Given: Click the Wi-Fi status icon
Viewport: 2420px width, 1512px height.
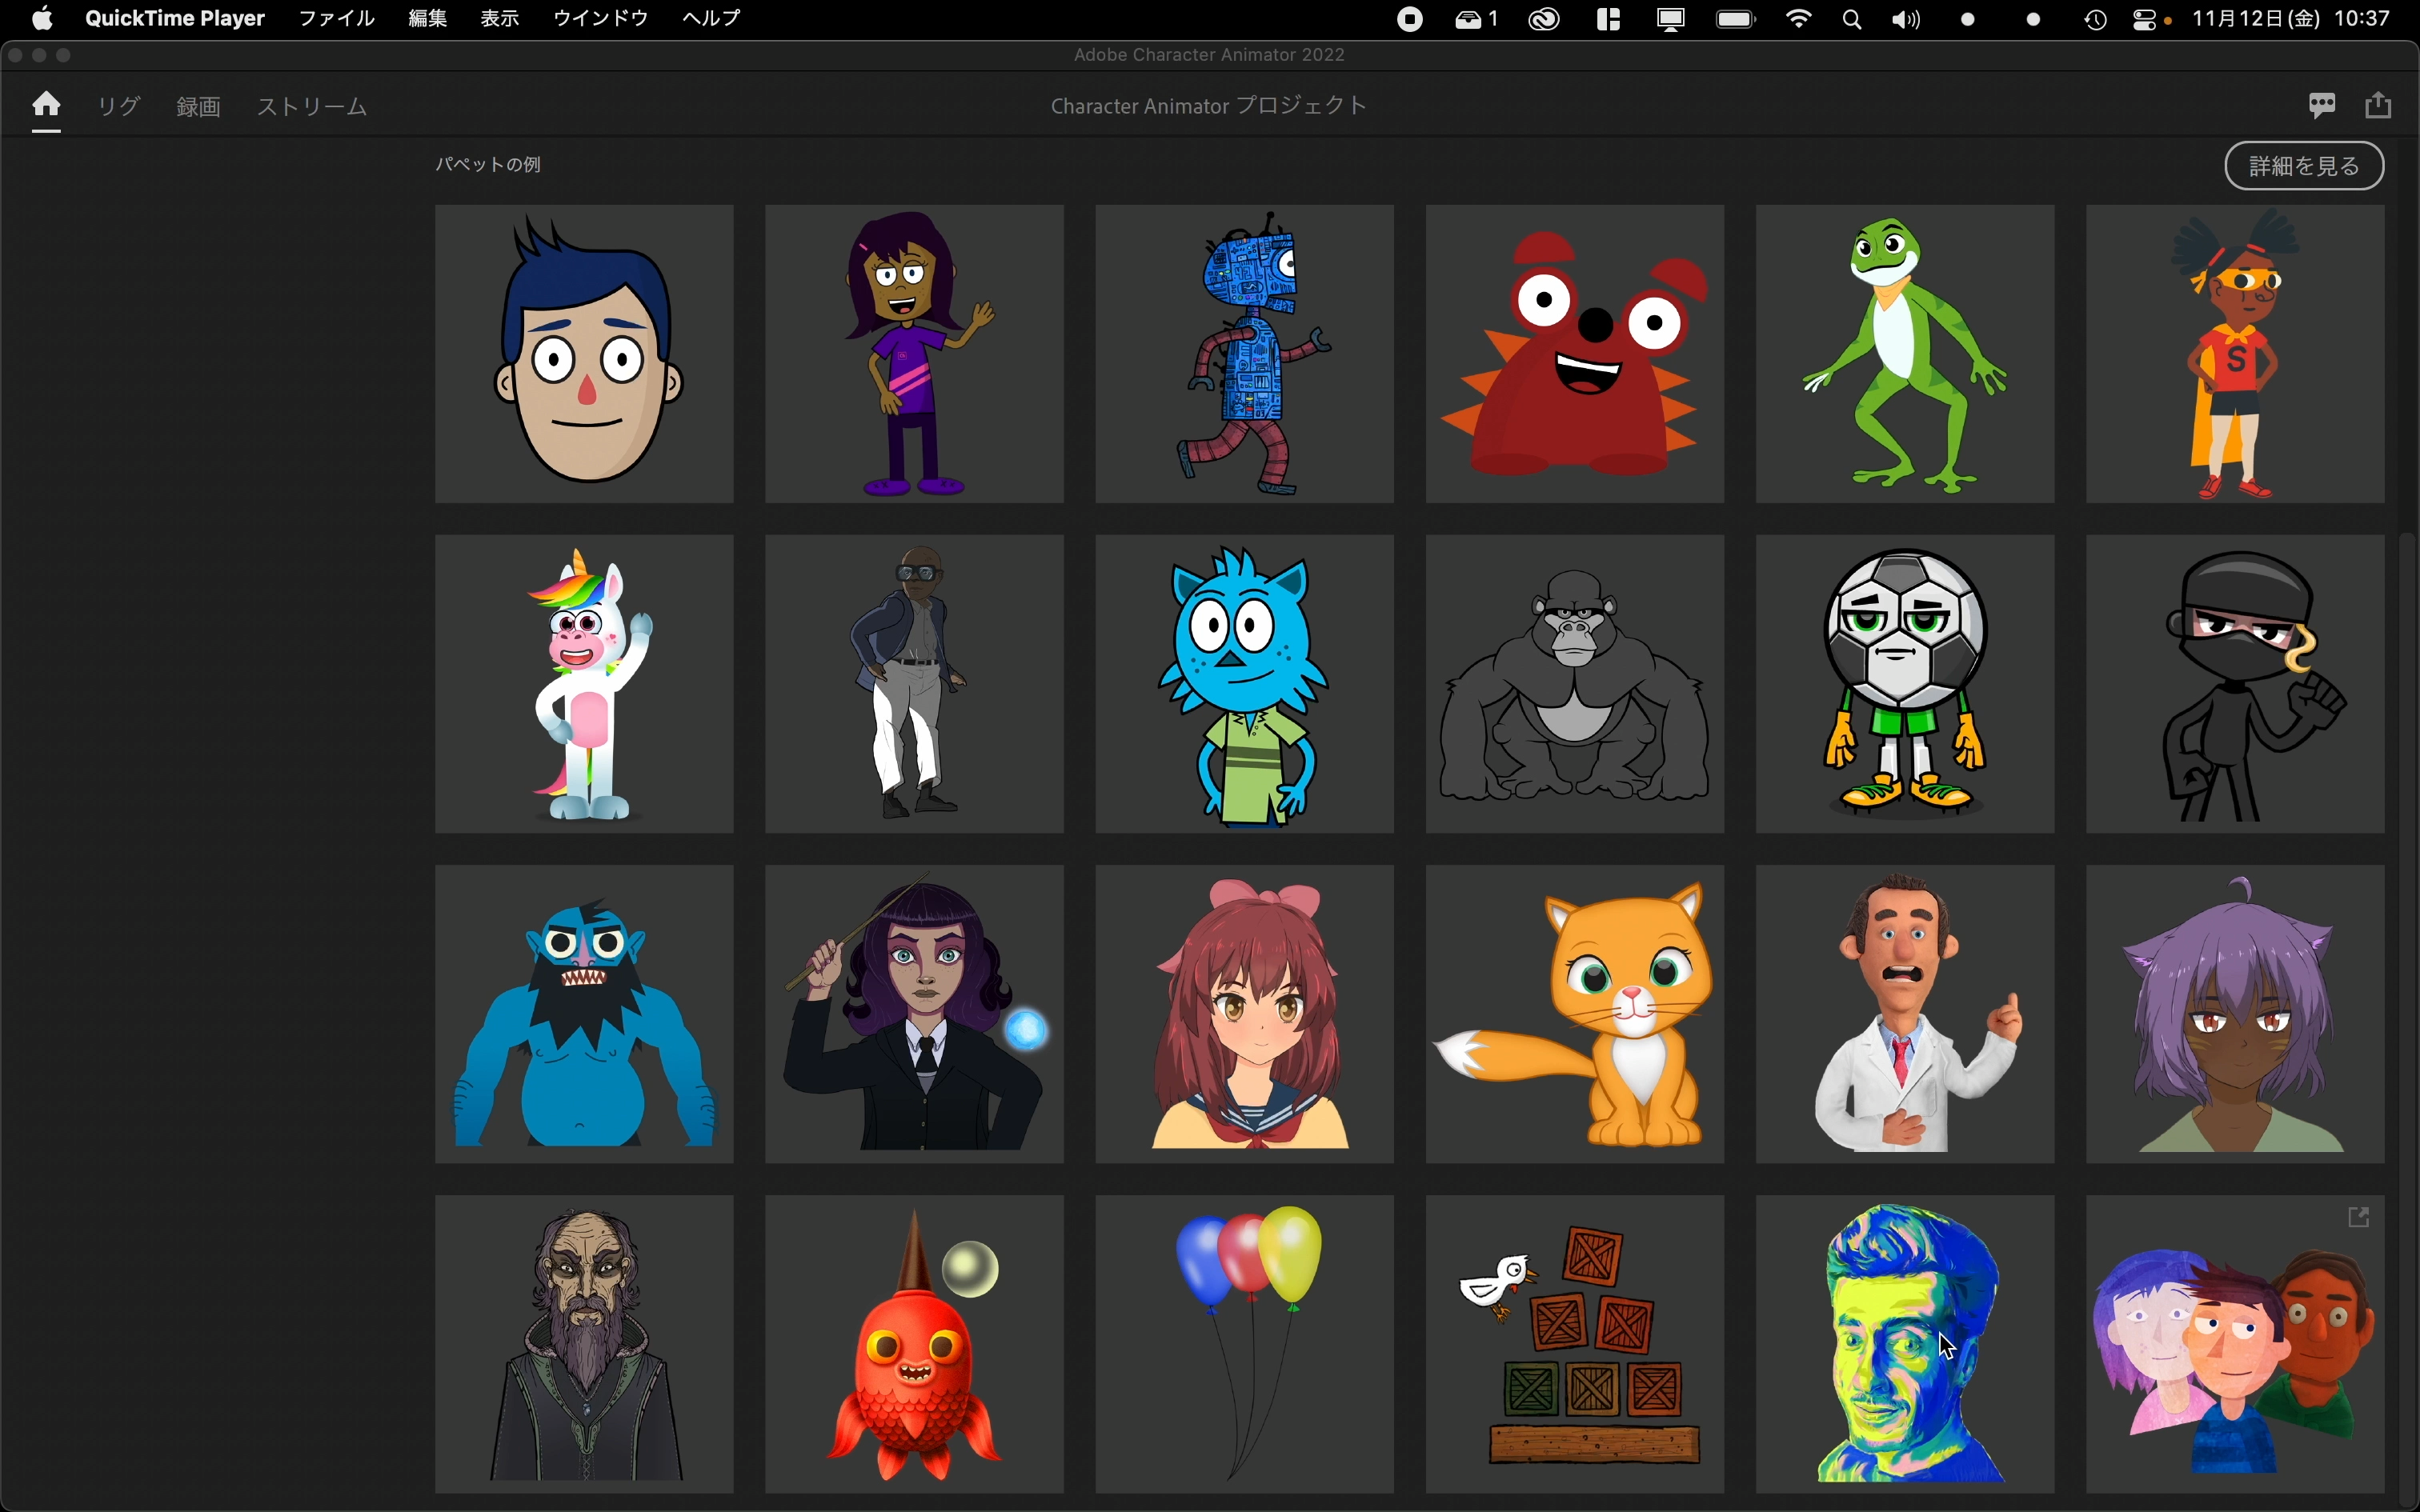Looking at the screenshot, I should (1798, 19).
